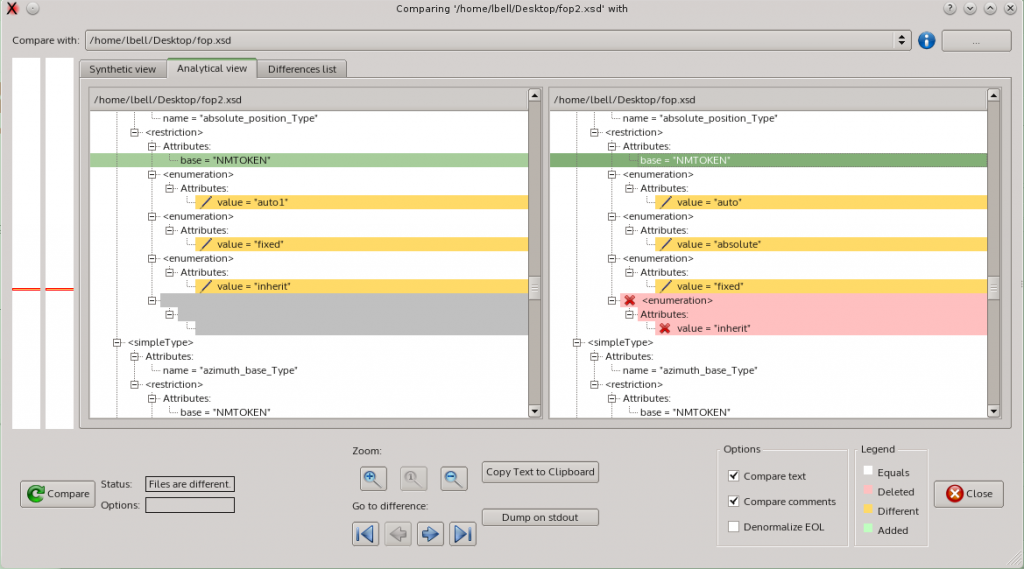
Task: Collapse deleted enumeration node in right pane
Action: point(612,300)
